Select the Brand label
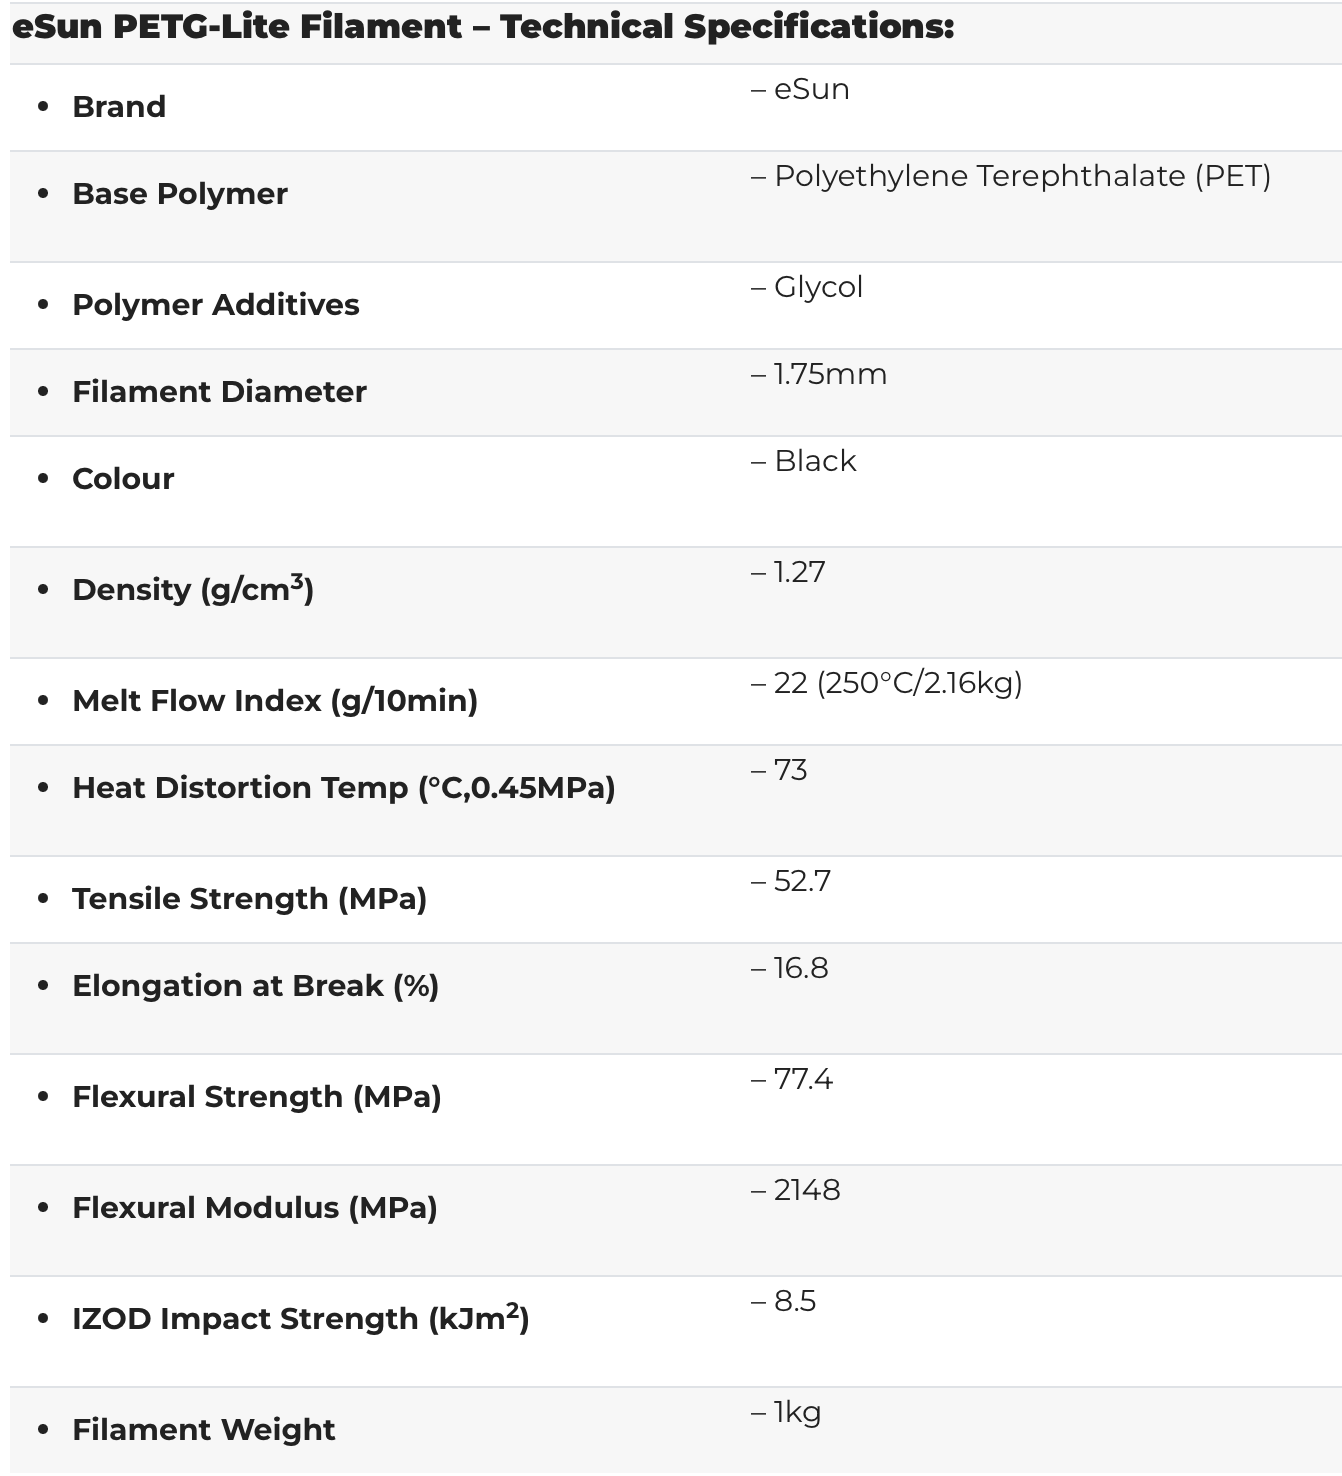Screen dimensions: 1342x1476 119,107
